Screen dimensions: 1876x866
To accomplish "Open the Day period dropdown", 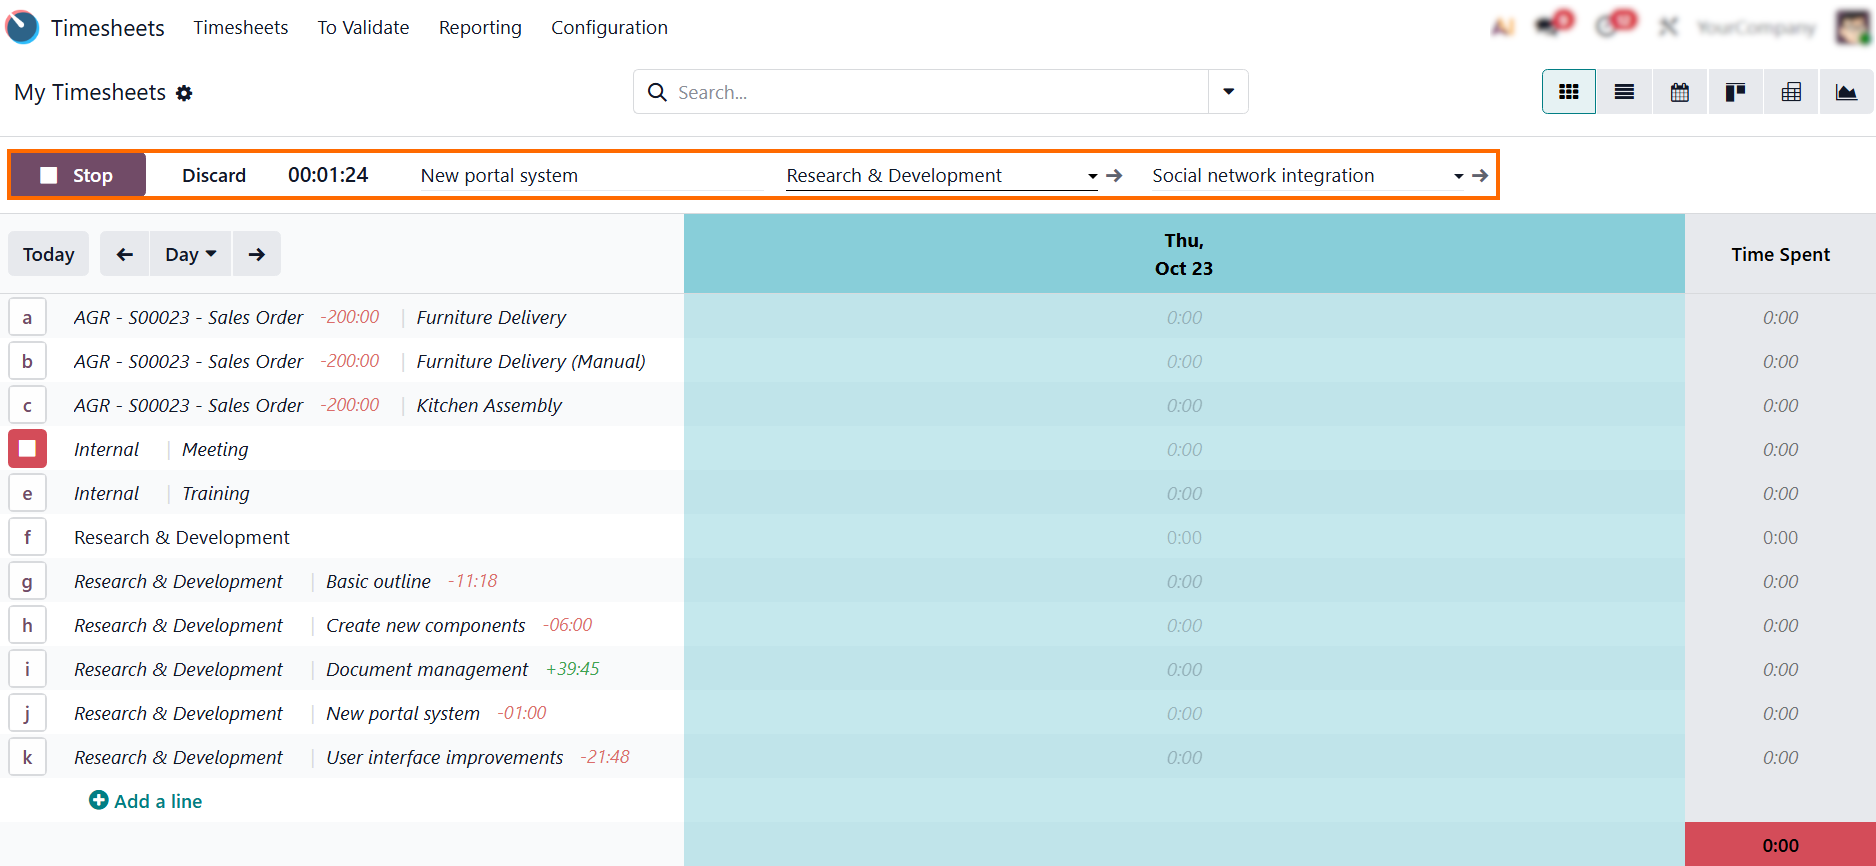I will point(190,254).
